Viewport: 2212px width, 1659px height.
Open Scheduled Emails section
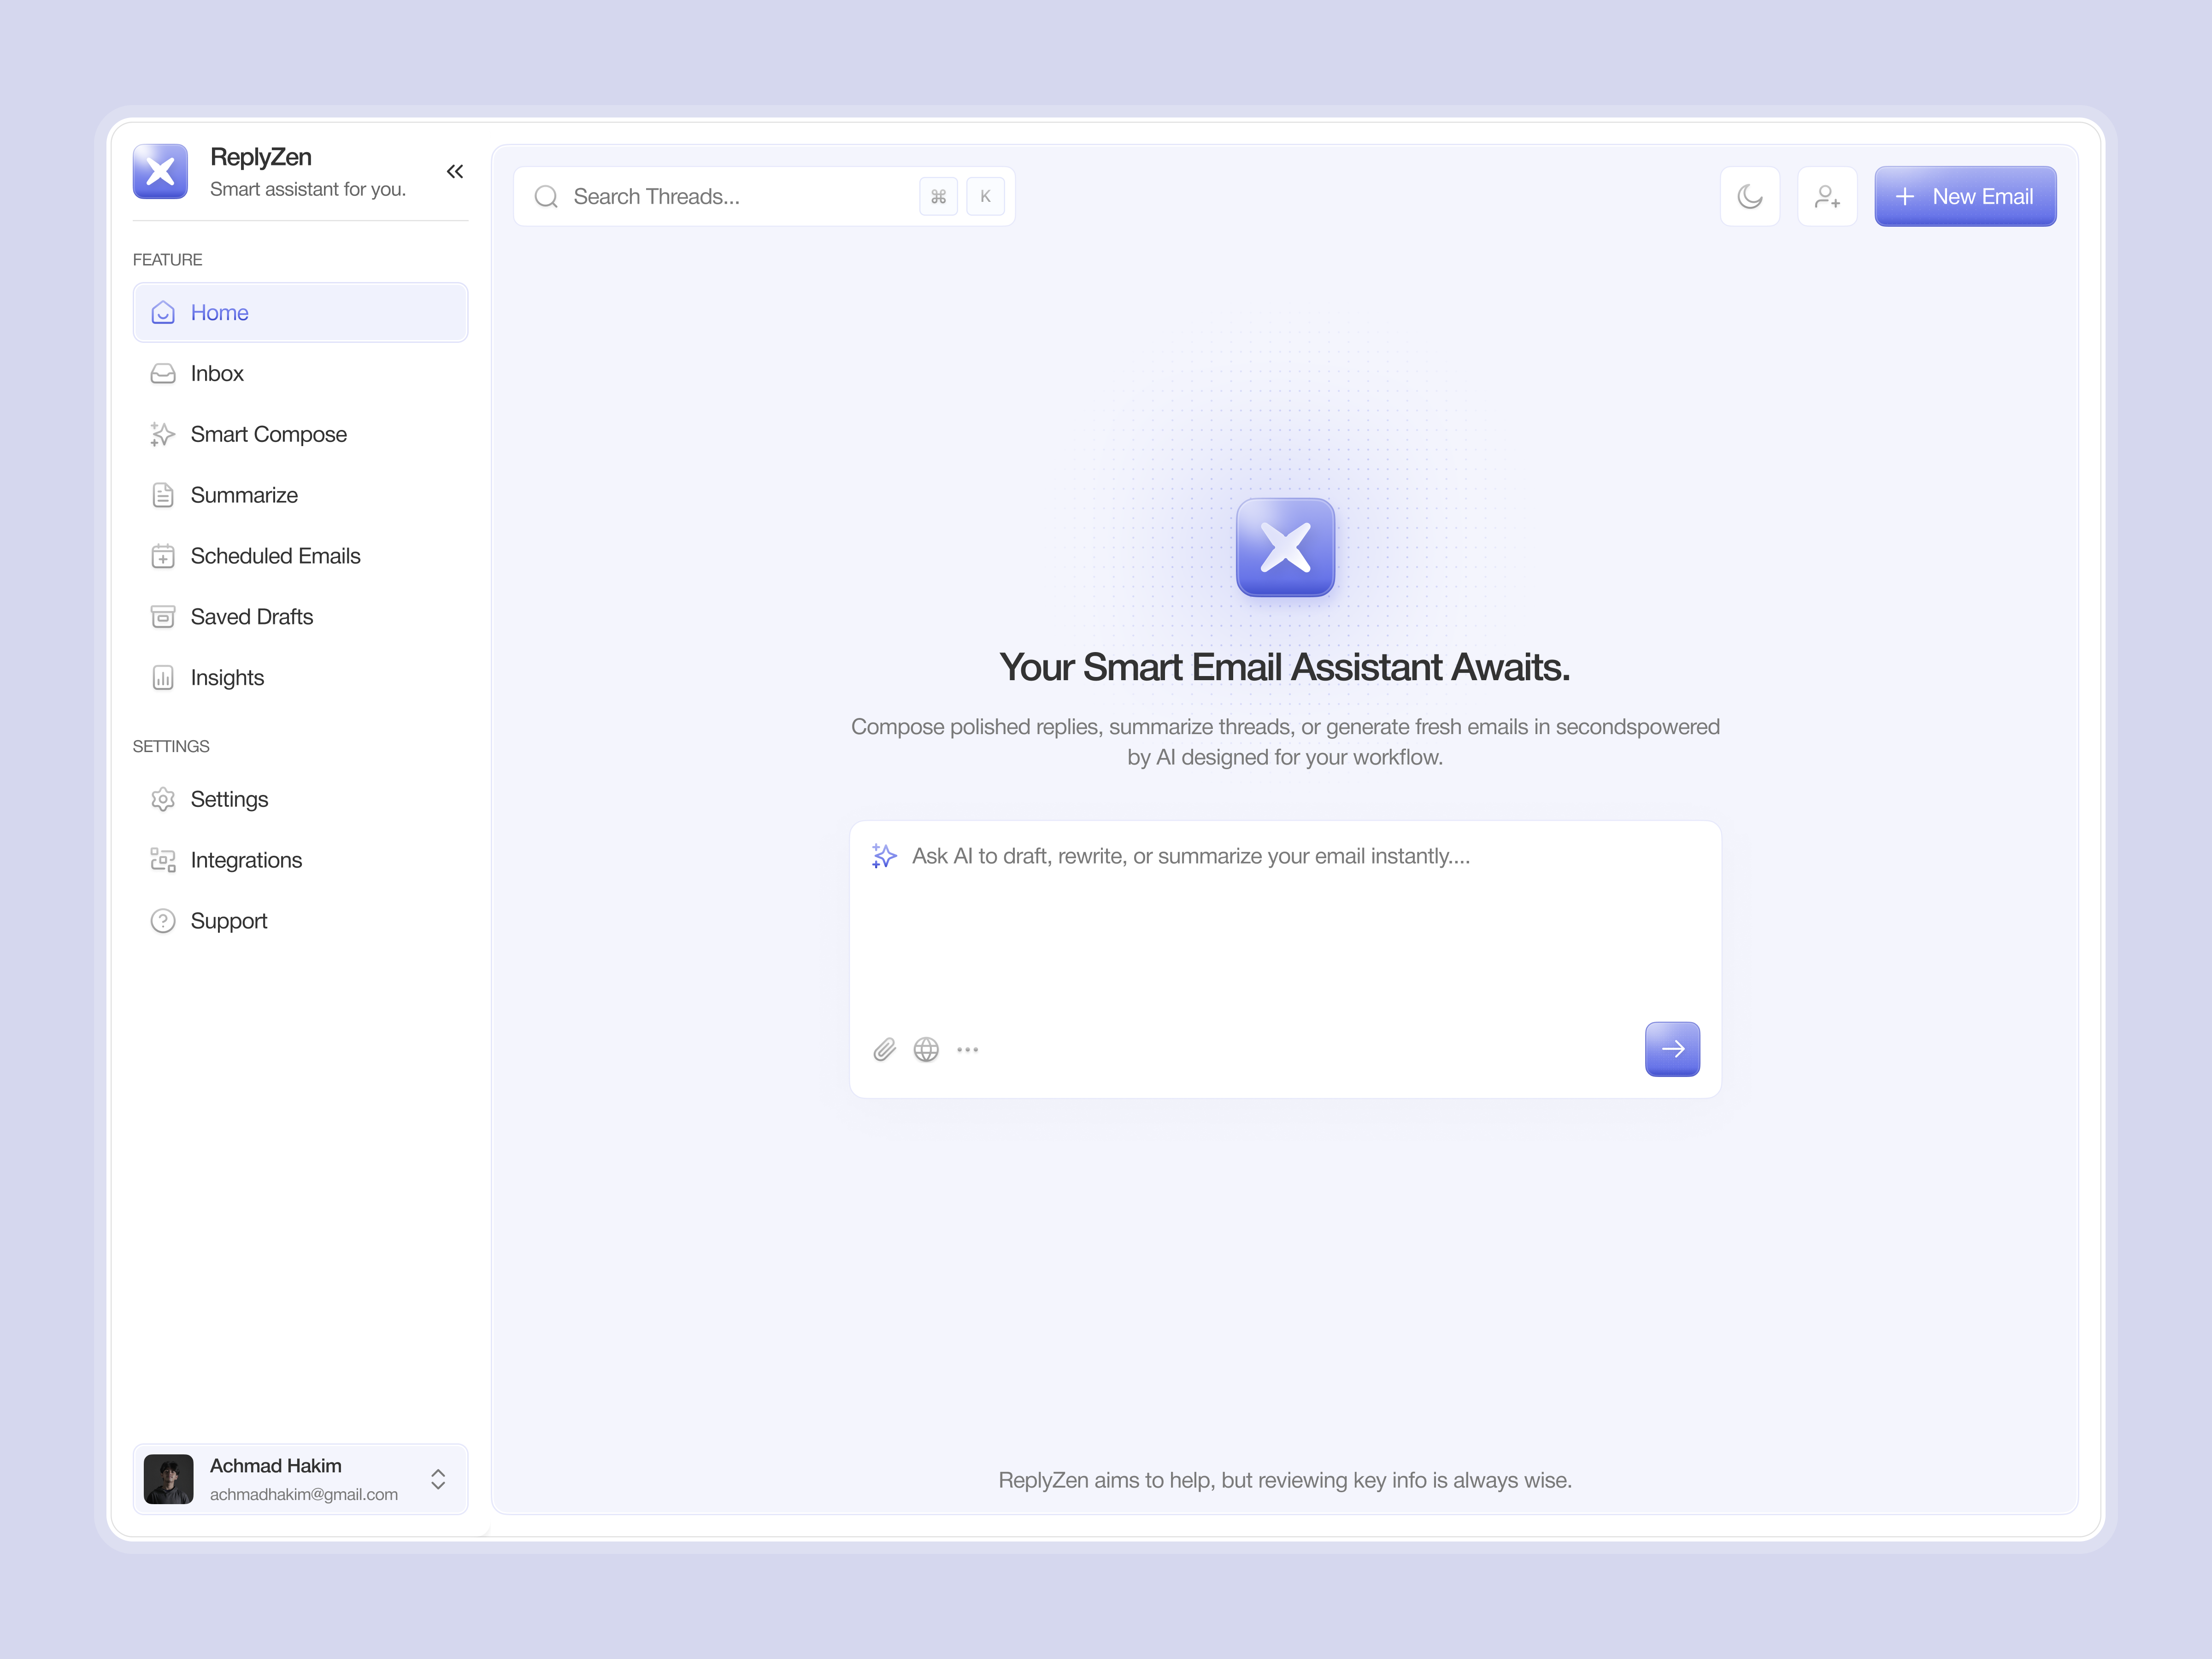275,556
